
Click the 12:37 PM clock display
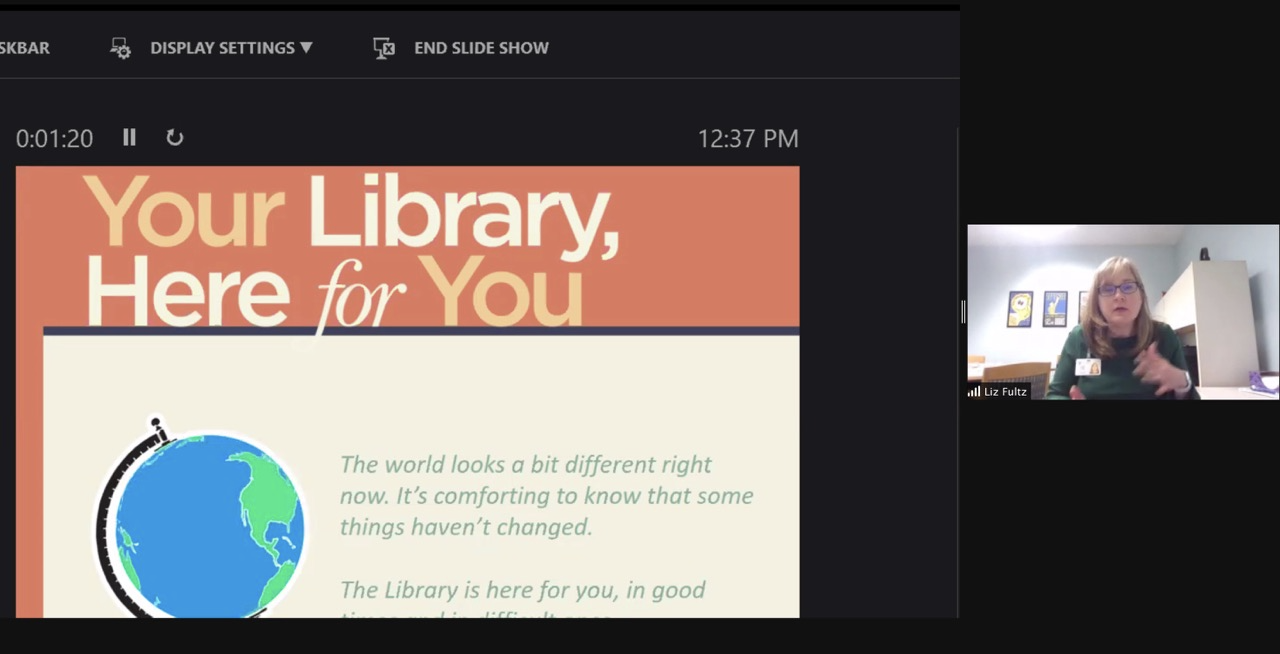click(748, 139)
